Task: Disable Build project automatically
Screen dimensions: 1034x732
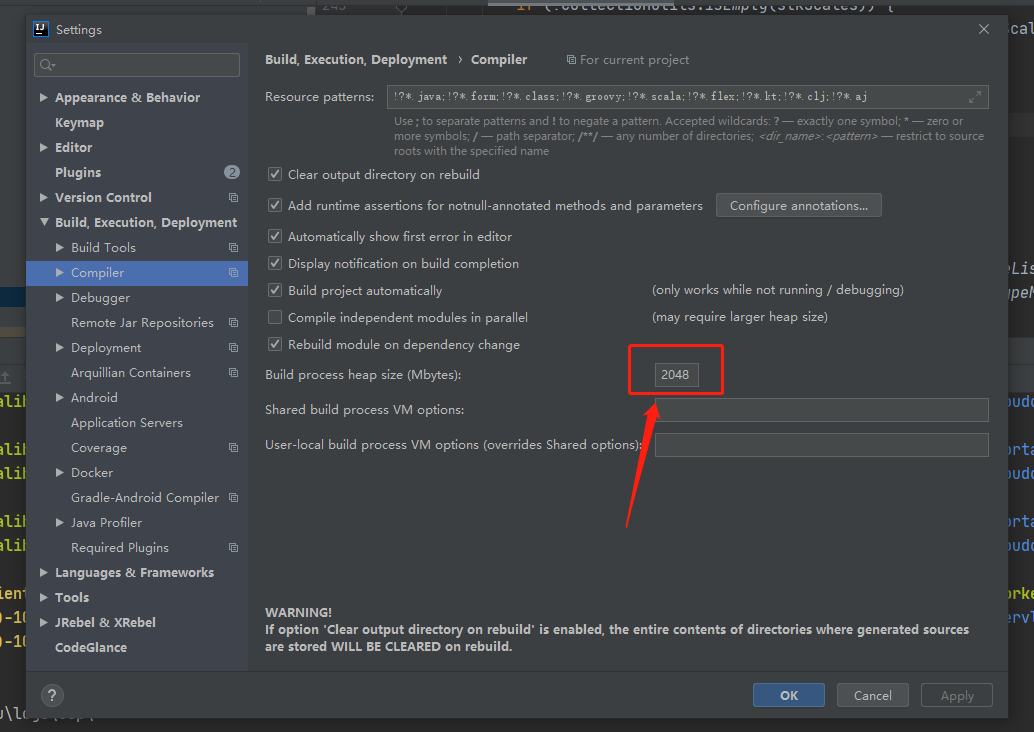Action: click(x=275, y=290)
